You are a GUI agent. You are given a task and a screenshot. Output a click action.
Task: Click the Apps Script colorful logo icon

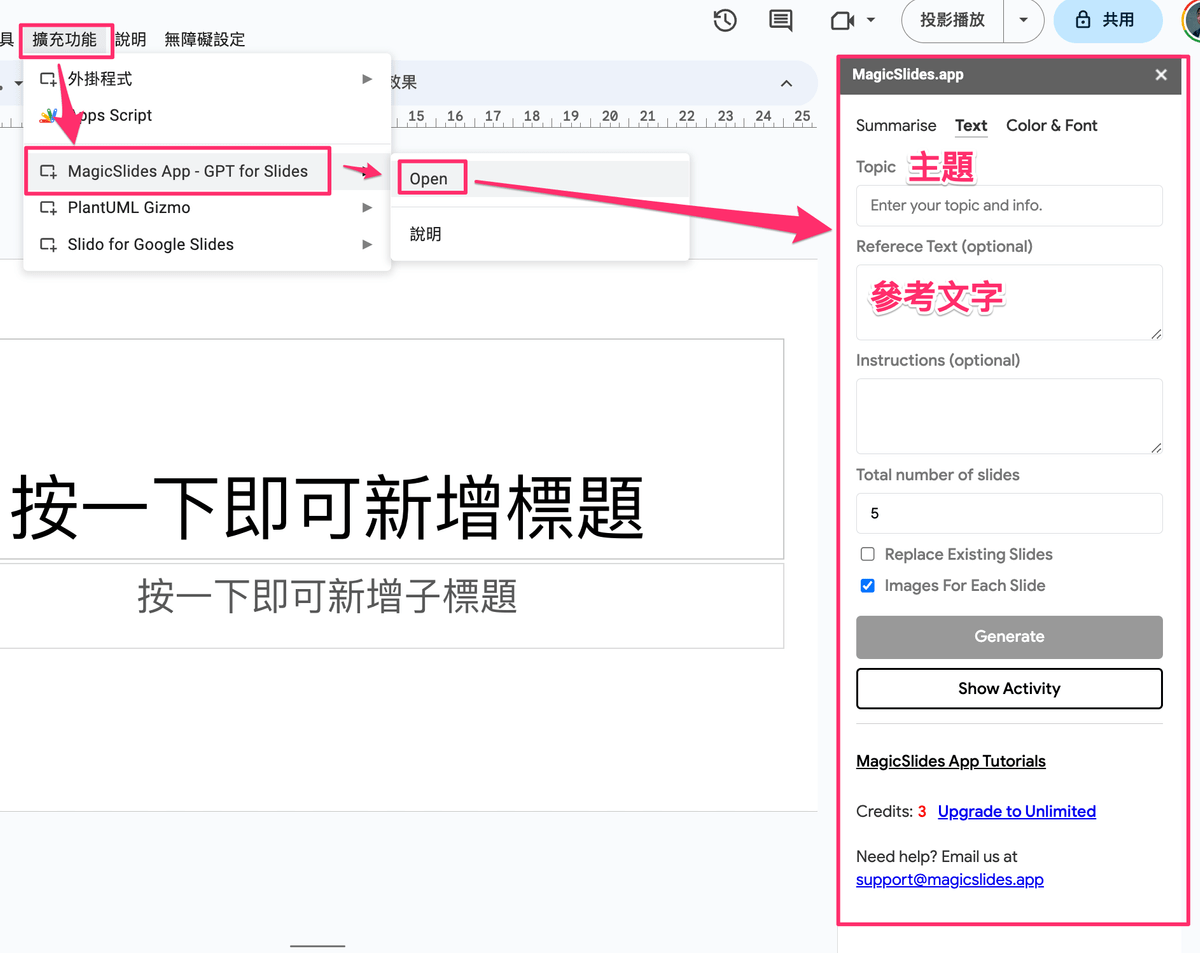[48, 116]
